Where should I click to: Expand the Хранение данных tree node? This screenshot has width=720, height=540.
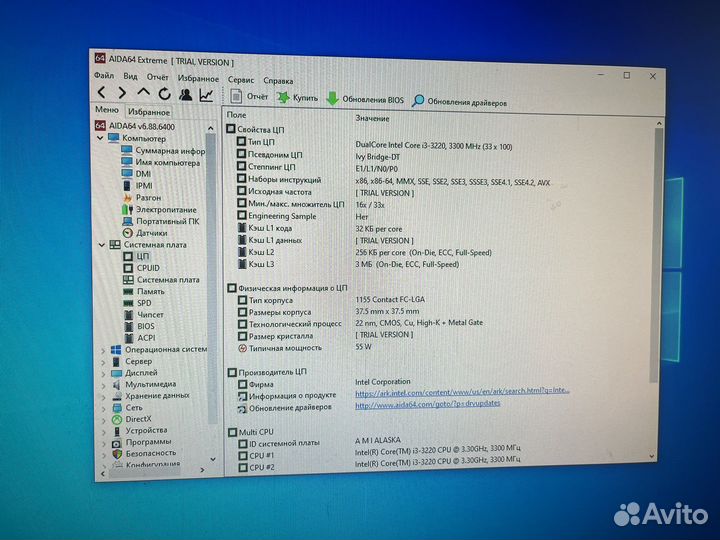[104, 397]
